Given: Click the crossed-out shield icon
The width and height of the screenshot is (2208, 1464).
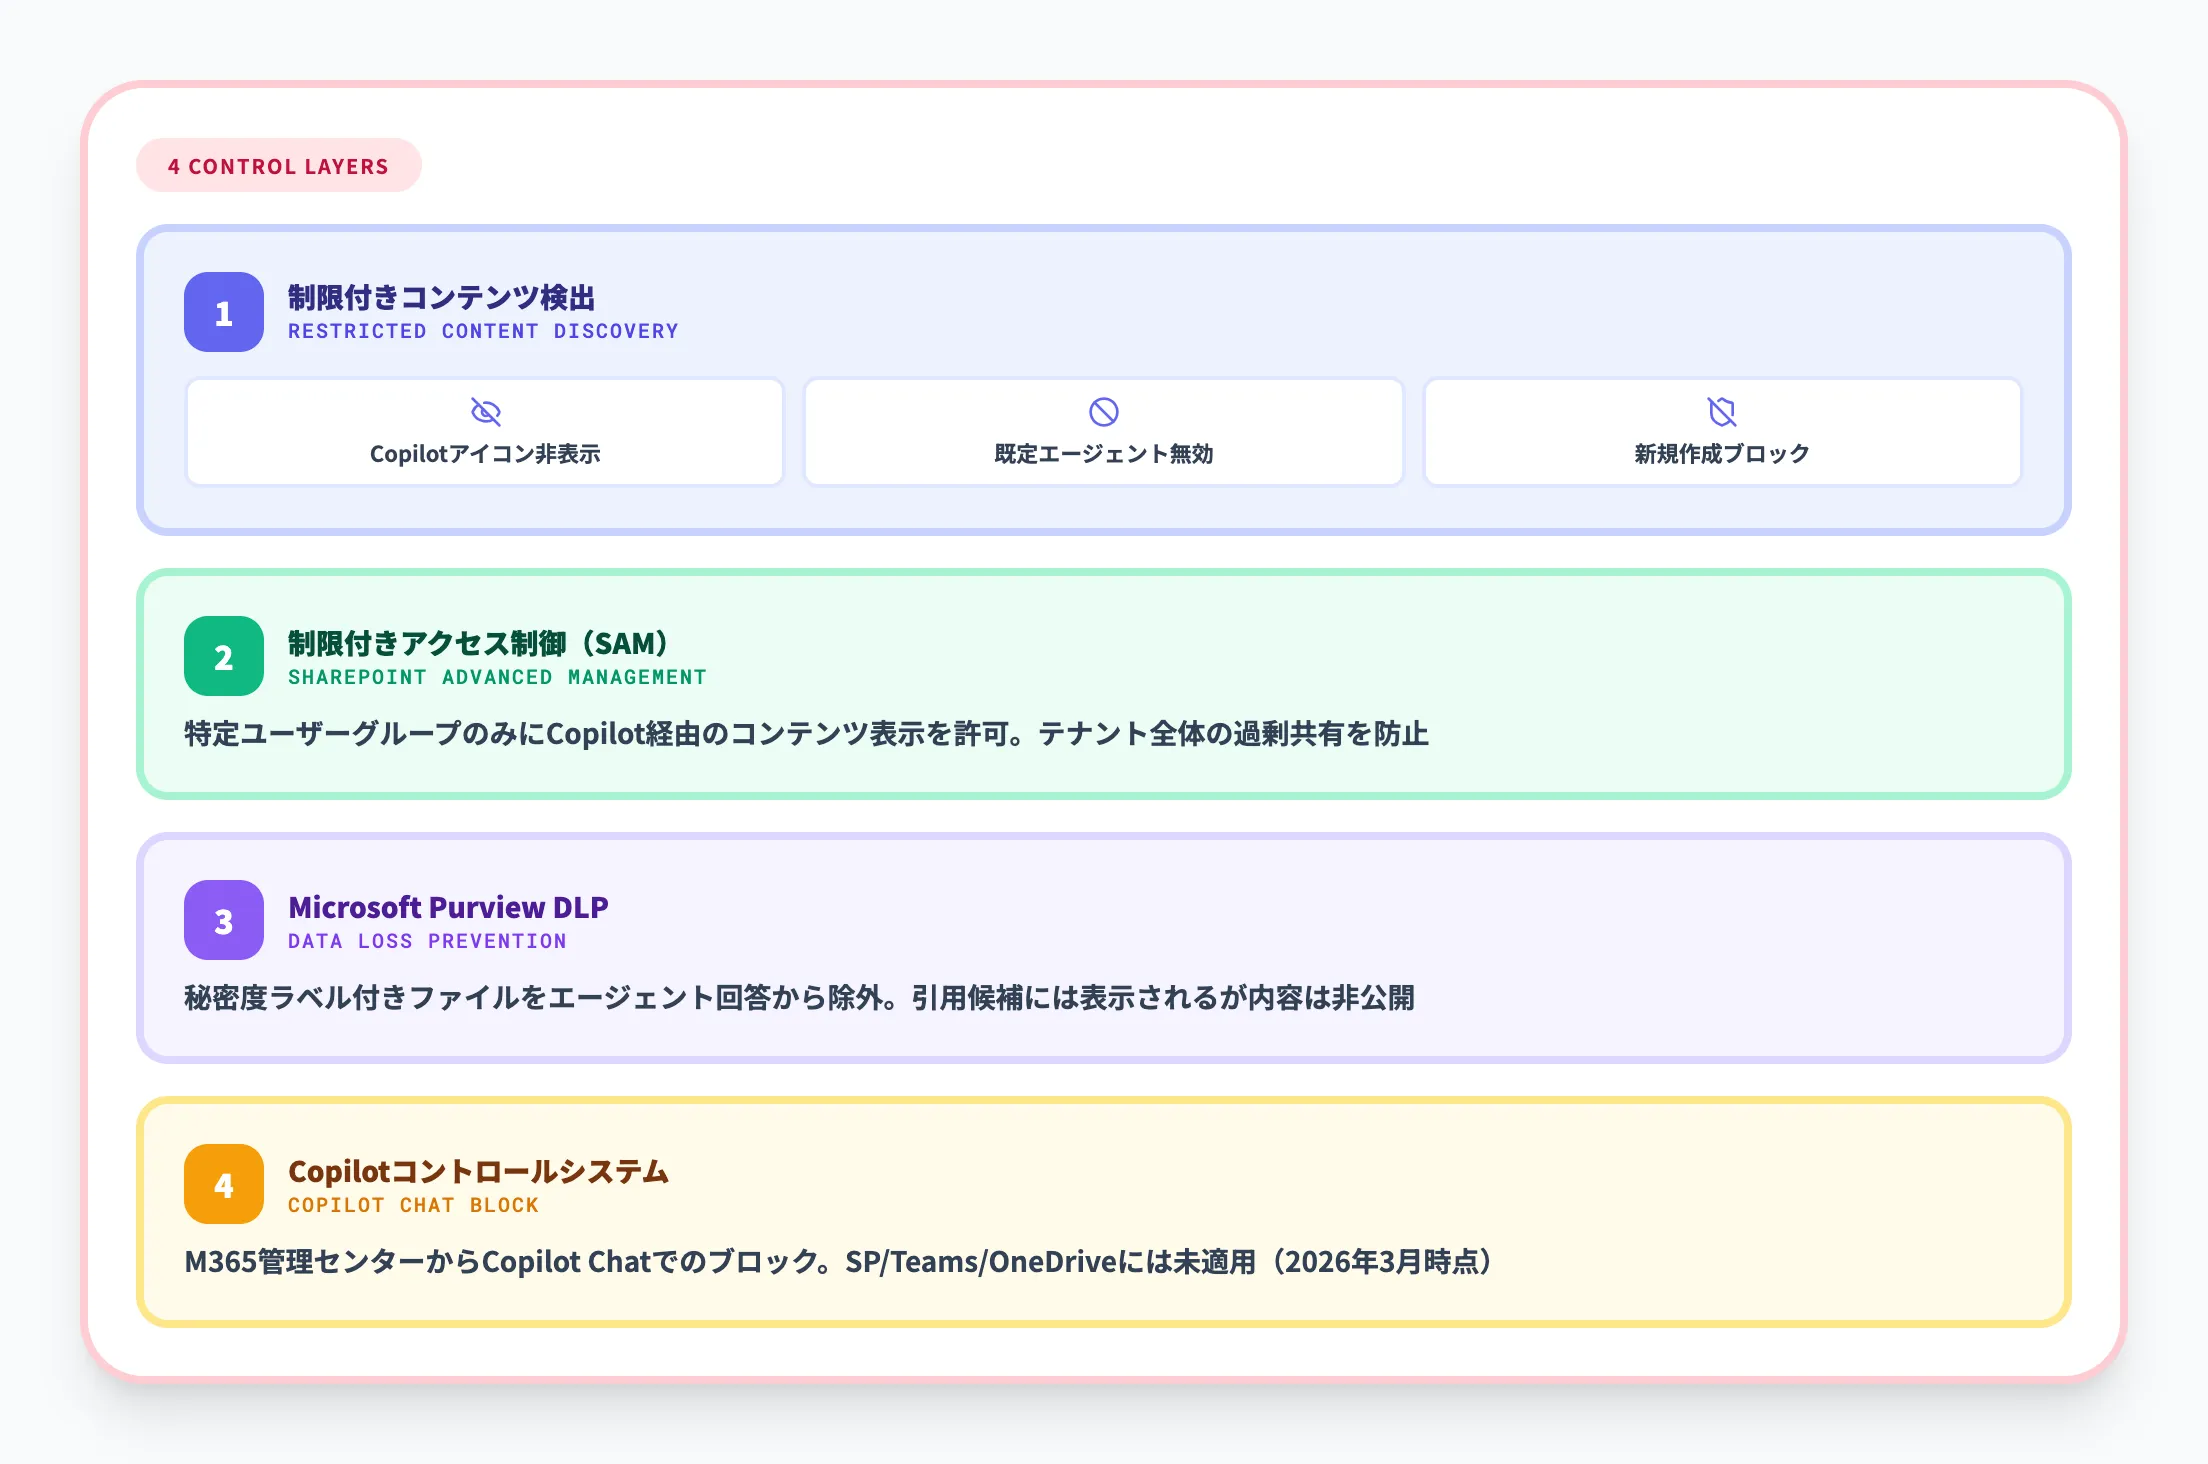Looking at the screenshot, I should tap(1721, 412).
